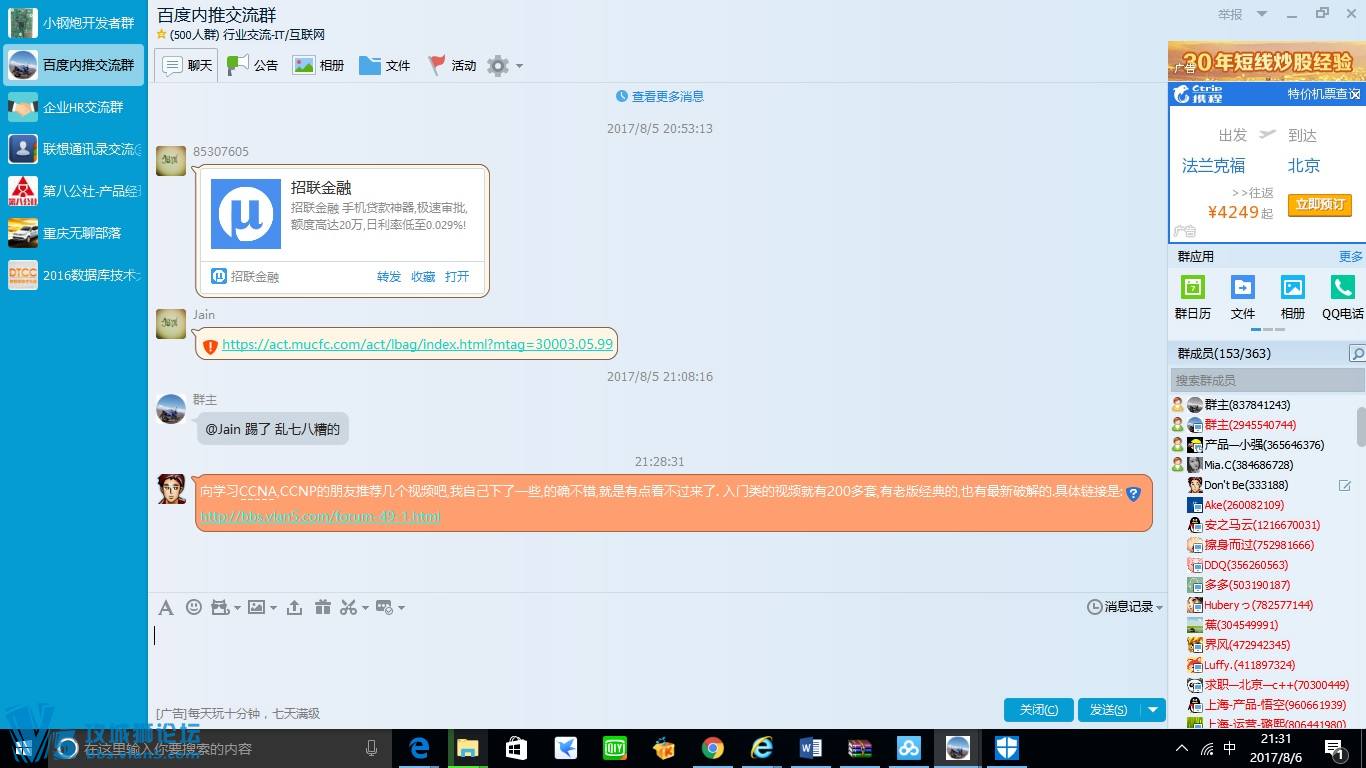The height and width of the screenshot is (768, 1366).
Task: Click the animated sticker (VIP magic face) icon
Action: tap(220, 607)
